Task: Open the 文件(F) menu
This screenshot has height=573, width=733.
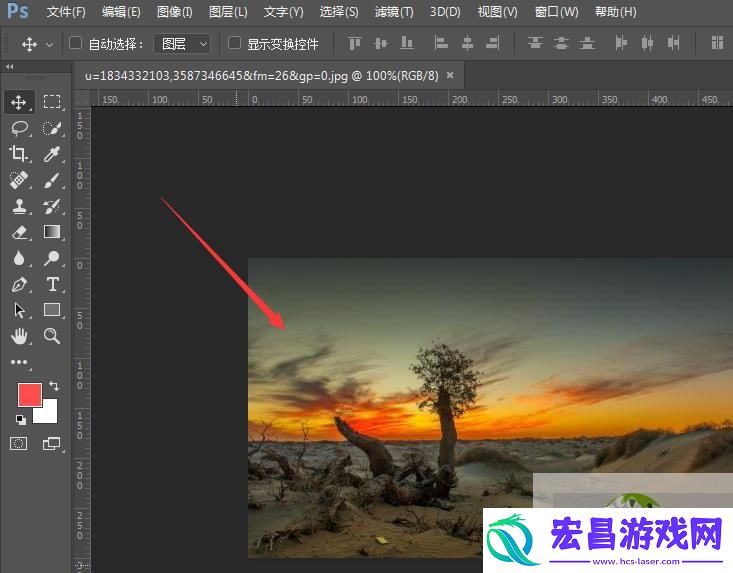Action: [x=66, y=11]
